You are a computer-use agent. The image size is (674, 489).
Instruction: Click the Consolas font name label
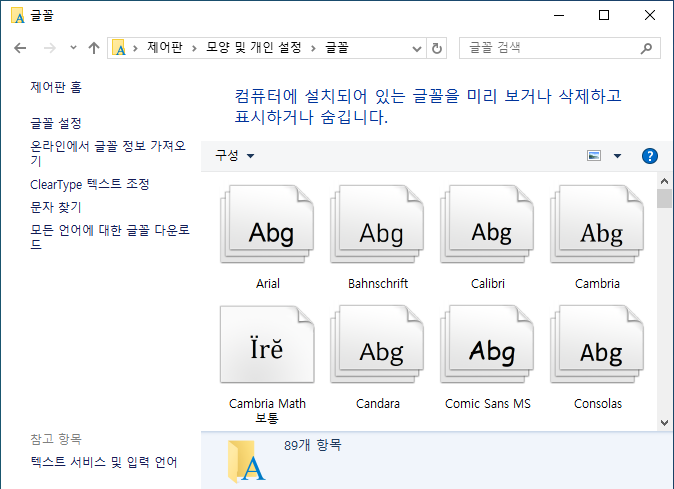click(598, 403)
